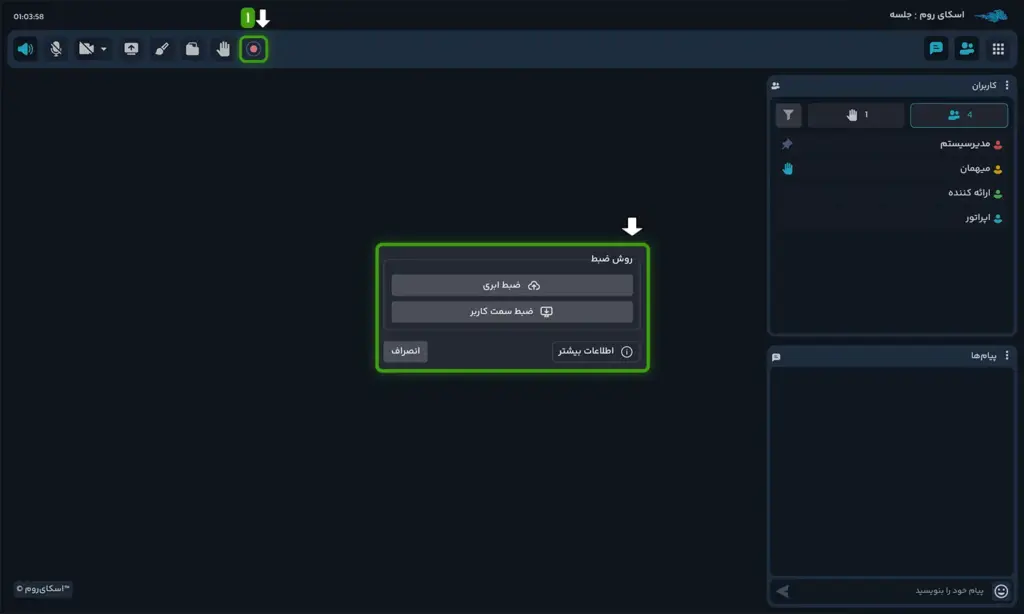This screenshot has width=1024, height=614.
Task: Raise hand using the toolbar hand icon
Action: click(x=224, y=49)
